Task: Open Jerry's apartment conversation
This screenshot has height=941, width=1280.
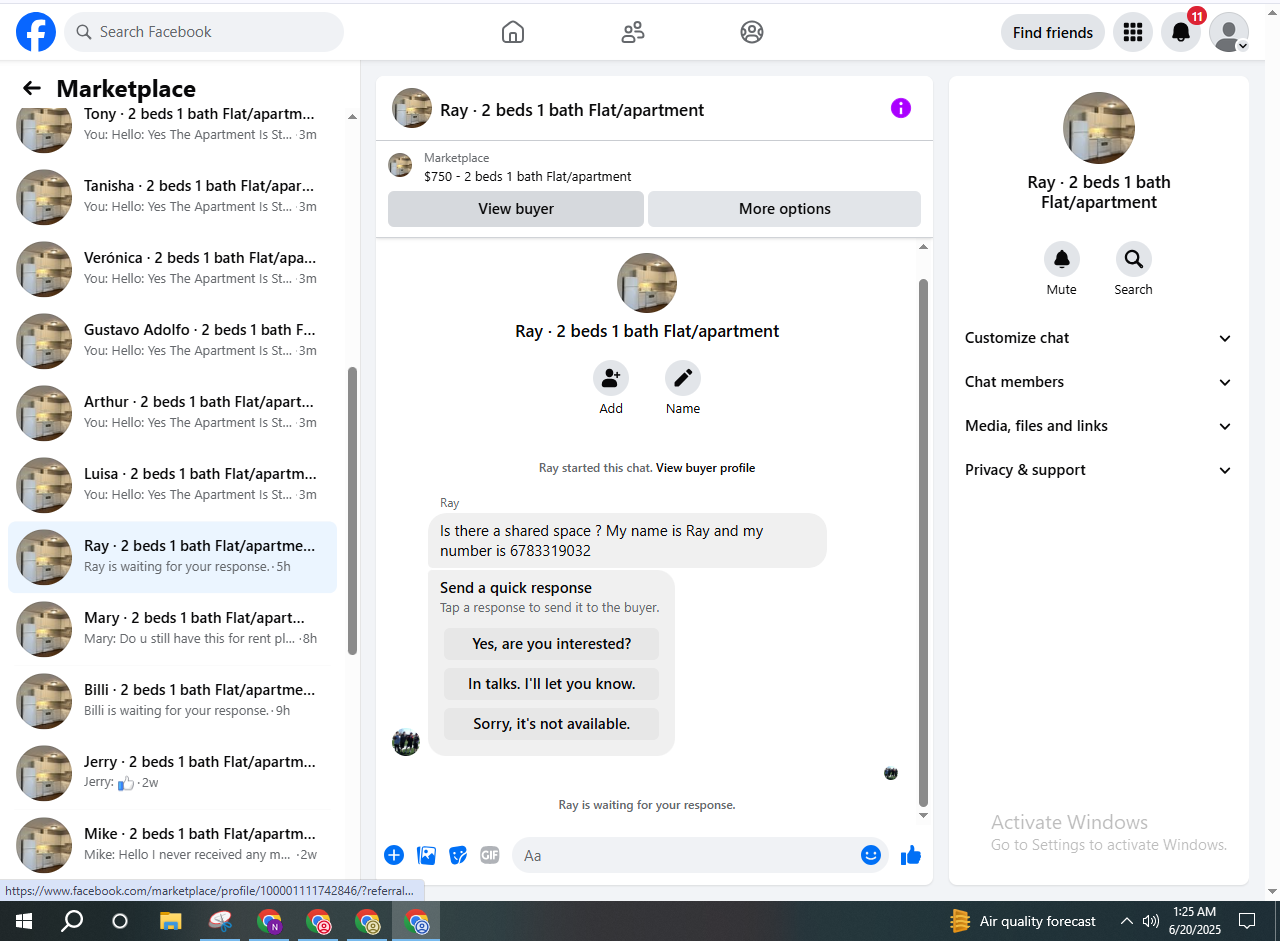Action: 172,773
